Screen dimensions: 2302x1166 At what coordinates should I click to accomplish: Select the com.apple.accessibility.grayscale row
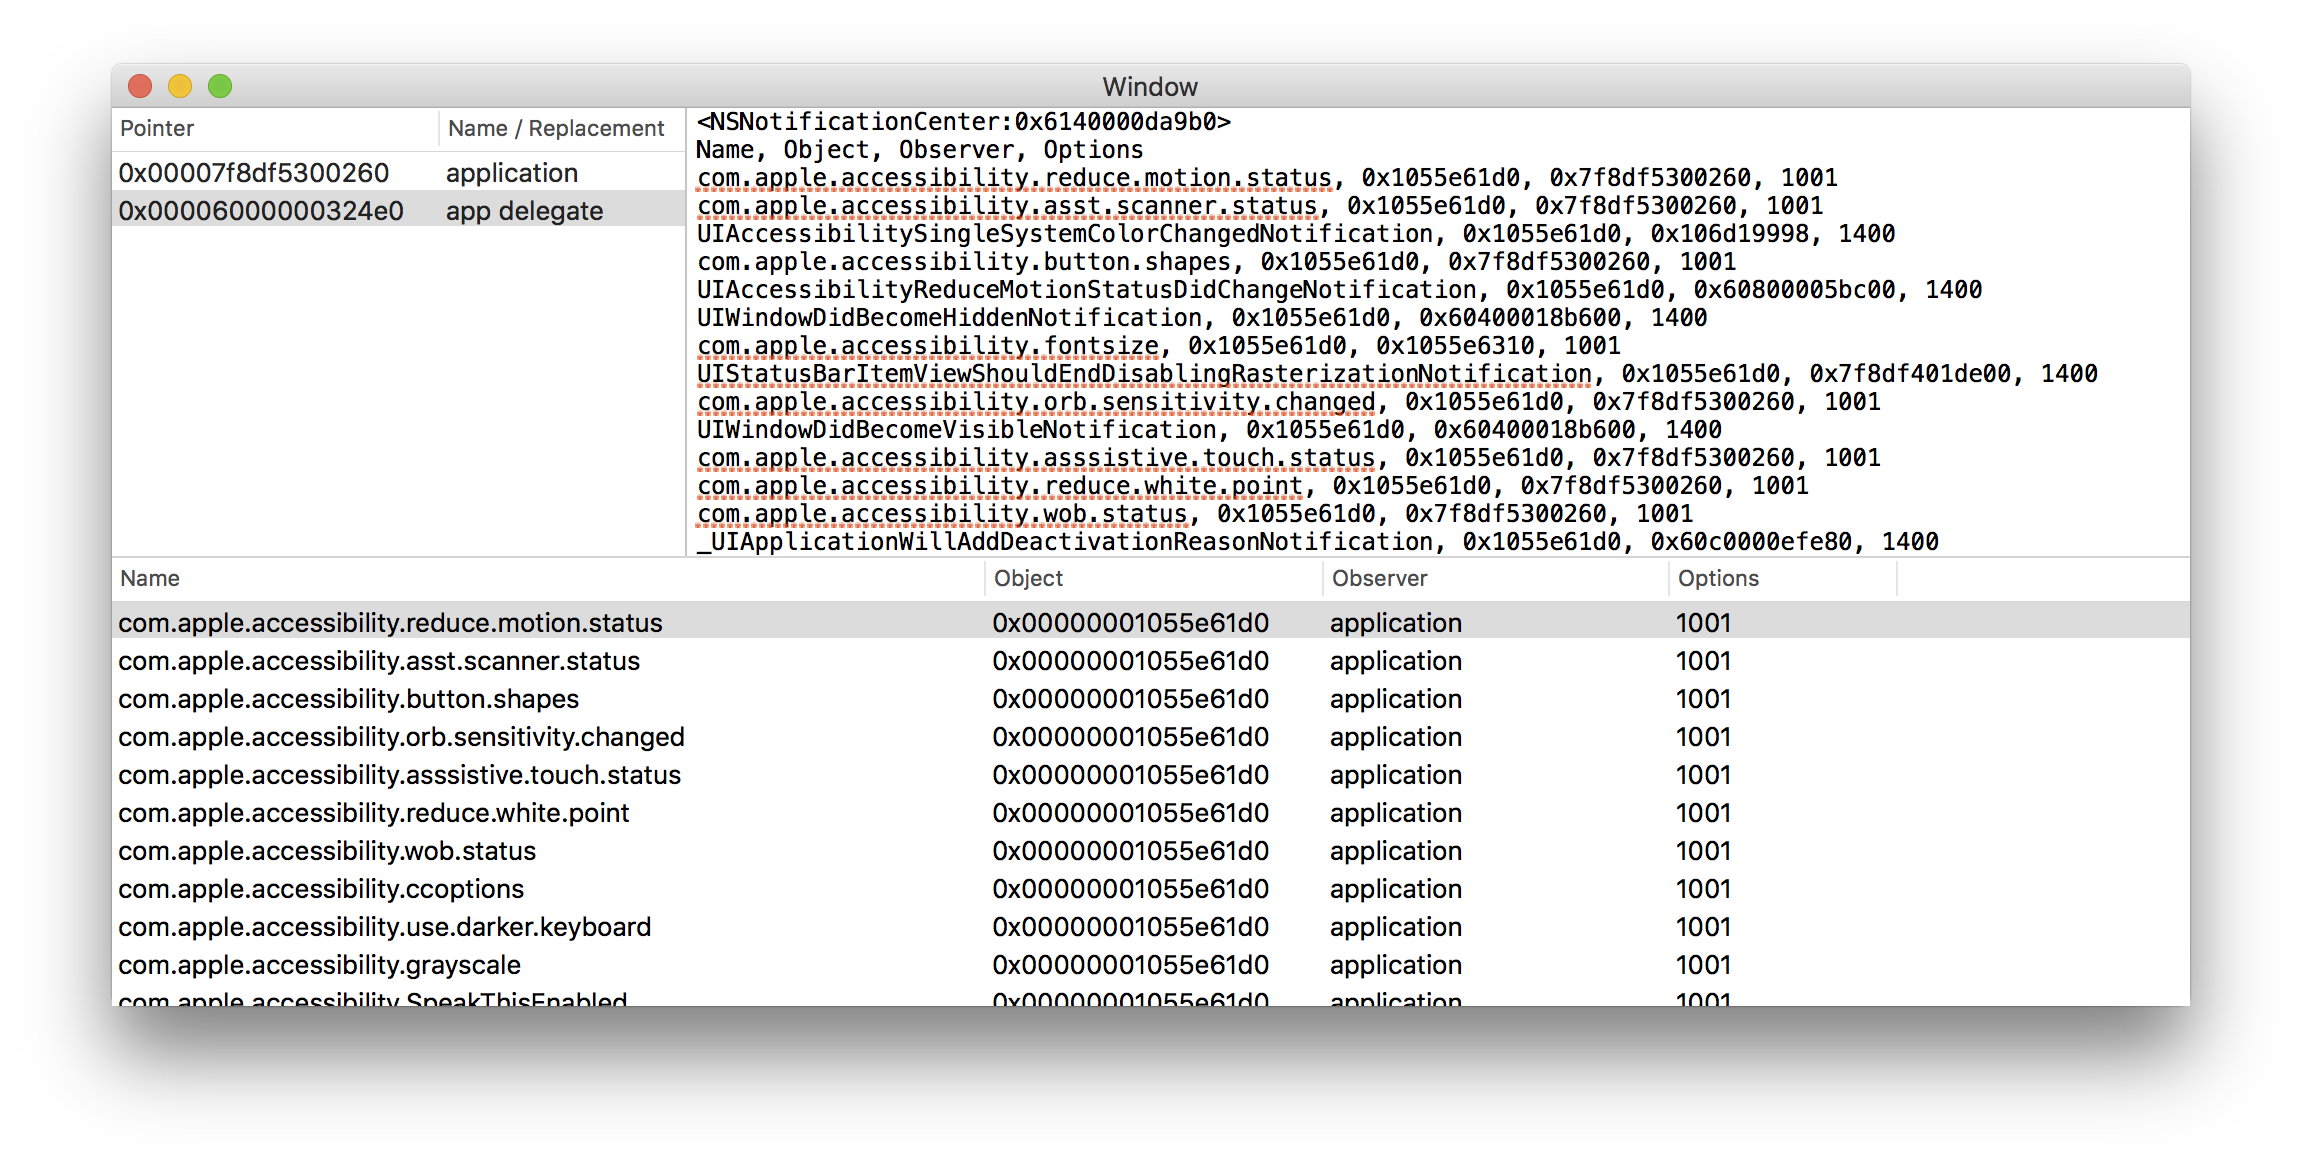(319, 964)
